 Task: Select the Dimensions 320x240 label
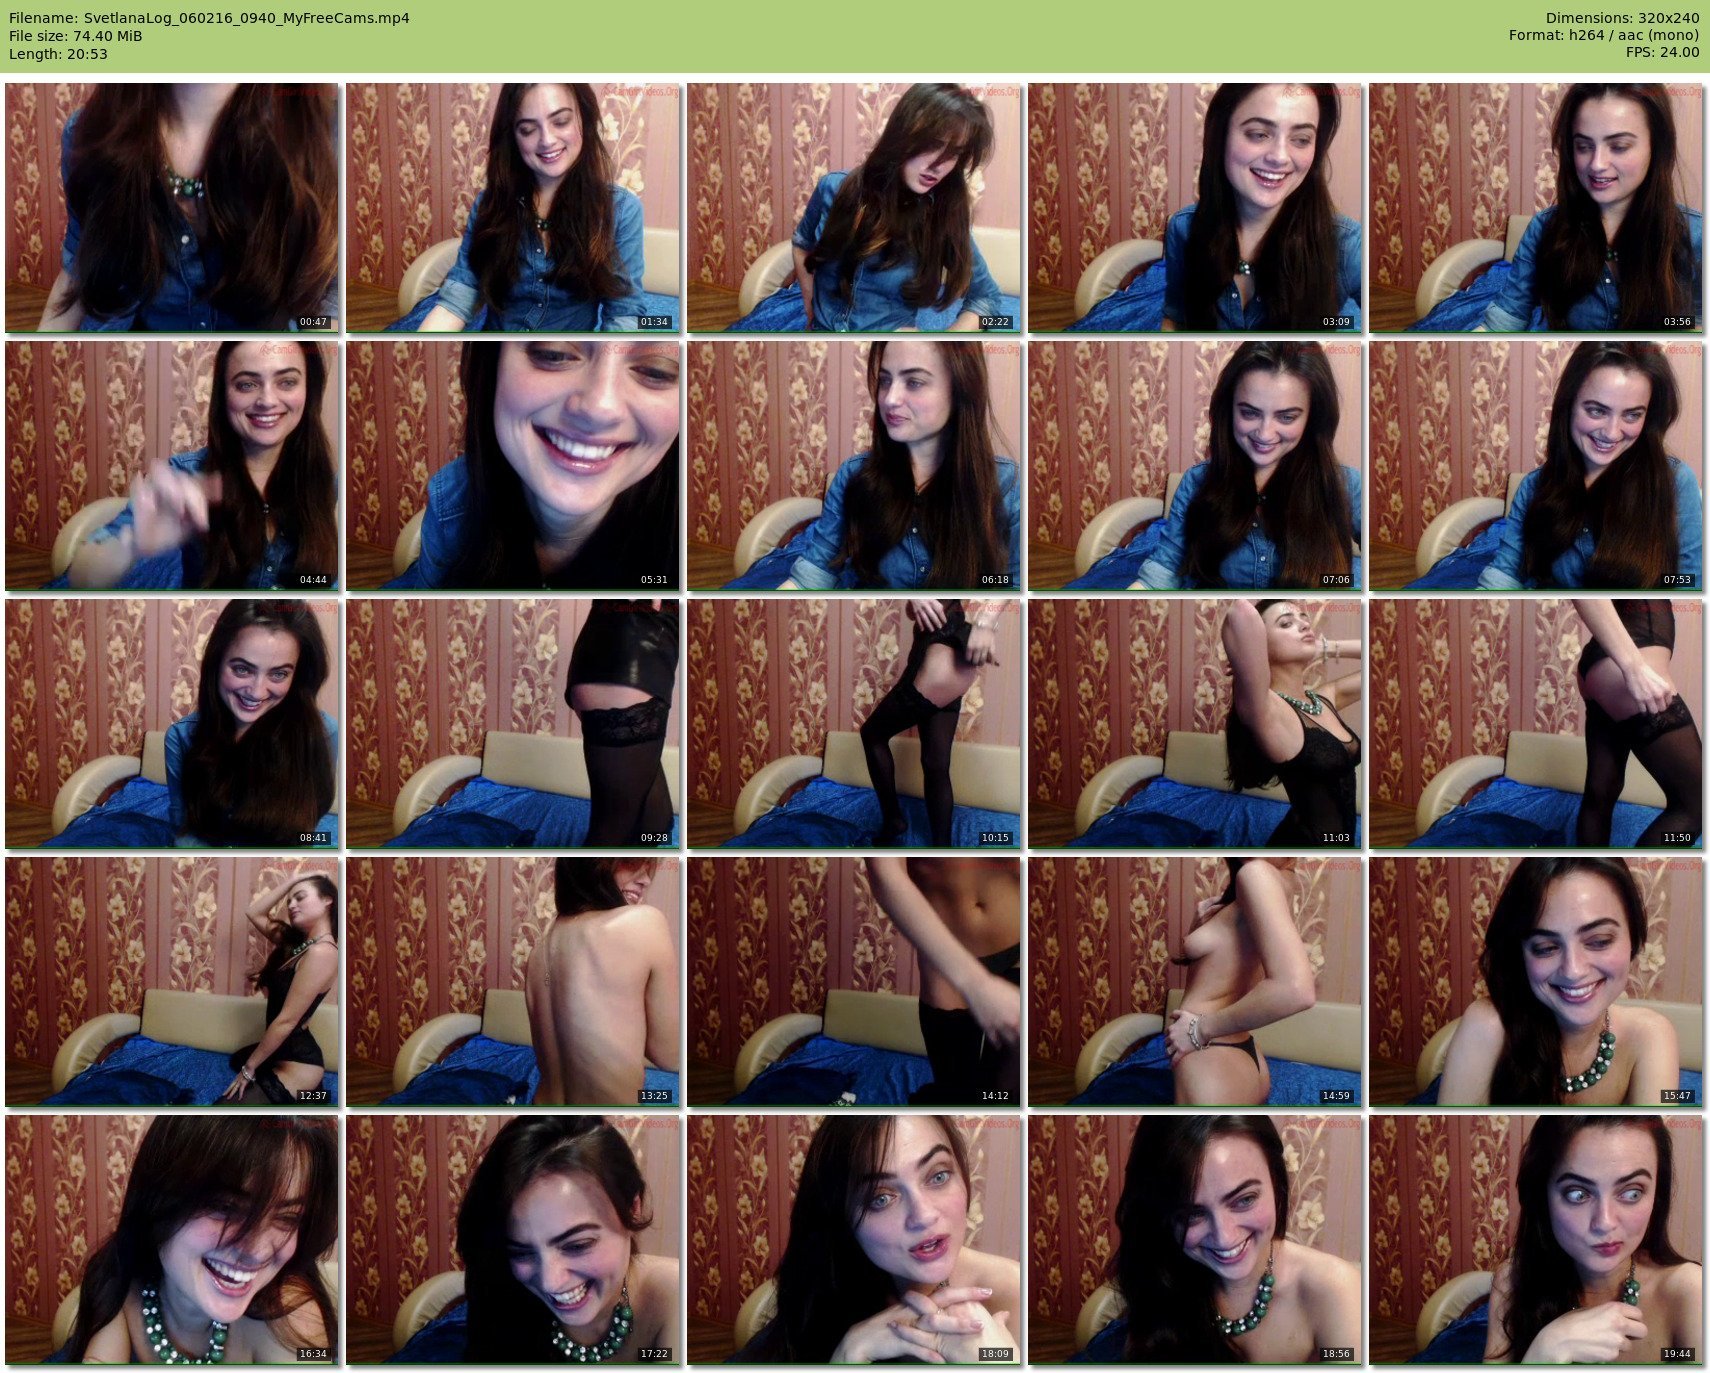1622,18
